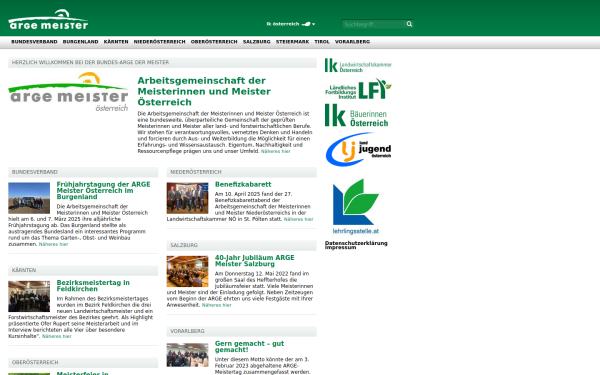600x375 pixels.
Task: Follow Näheres hier under Benefizkabarett
Action: click(x=298, y=219)
